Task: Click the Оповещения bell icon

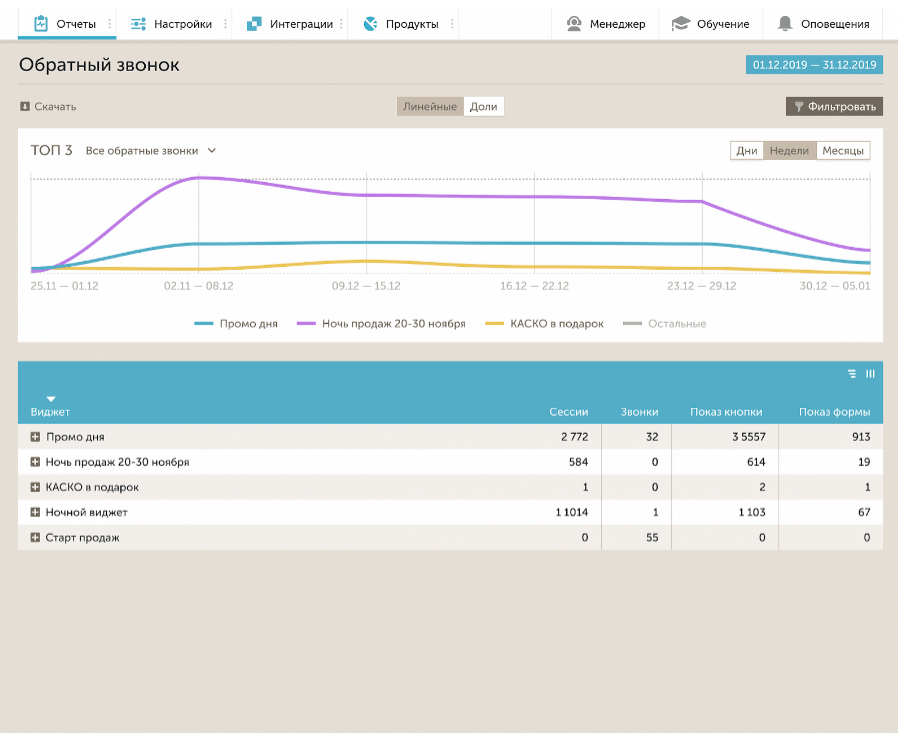Action: pyautogui.click(x=786, y=24)
